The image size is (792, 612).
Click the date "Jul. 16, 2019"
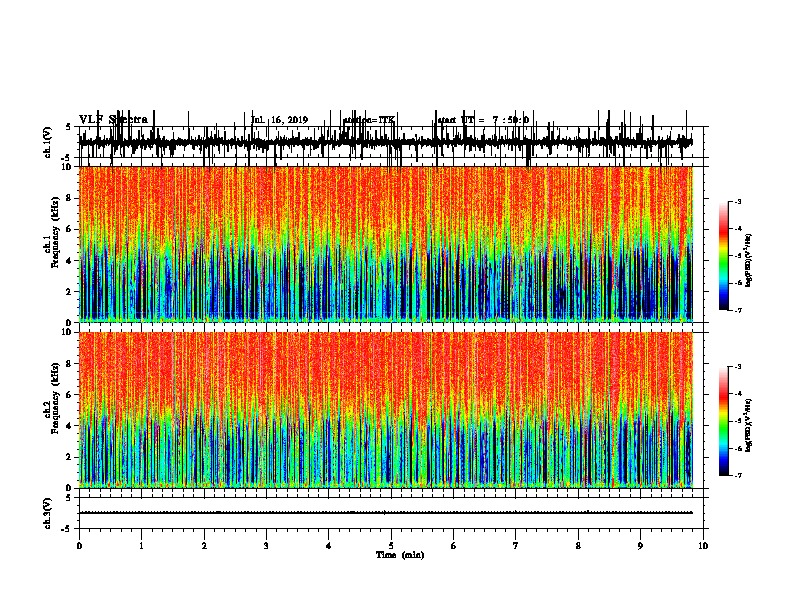[x=279, y=120]
